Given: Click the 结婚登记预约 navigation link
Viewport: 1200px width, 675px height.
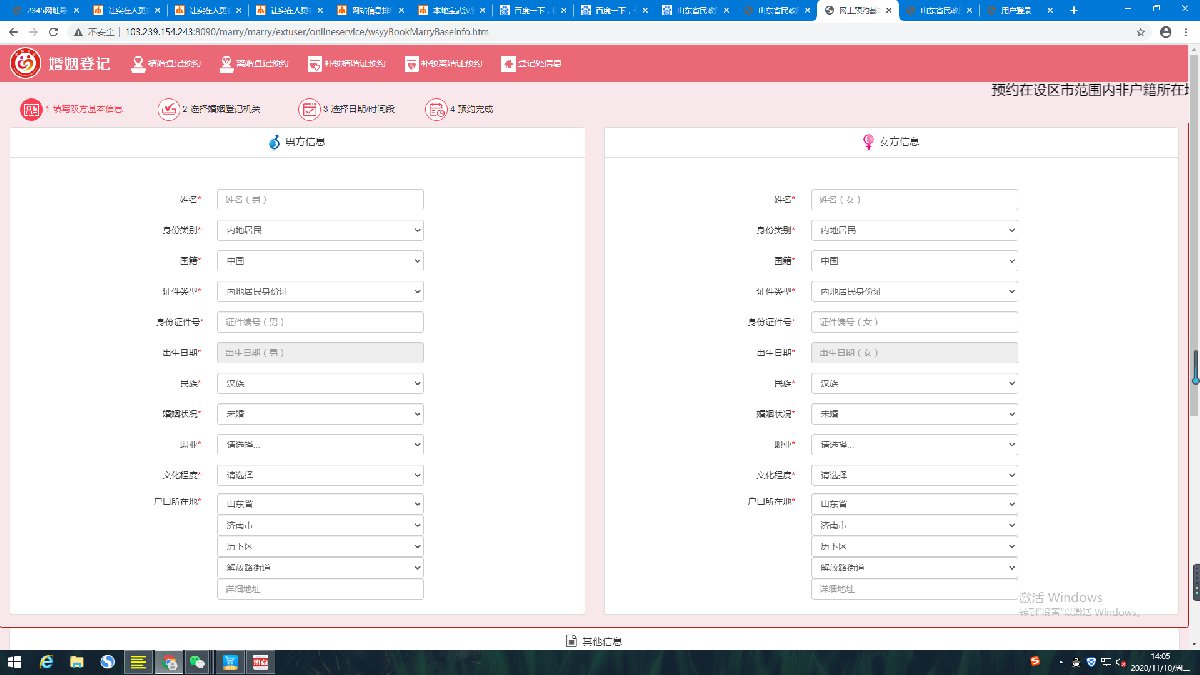Looking at the screenshot, I should (x=166, y=64).
